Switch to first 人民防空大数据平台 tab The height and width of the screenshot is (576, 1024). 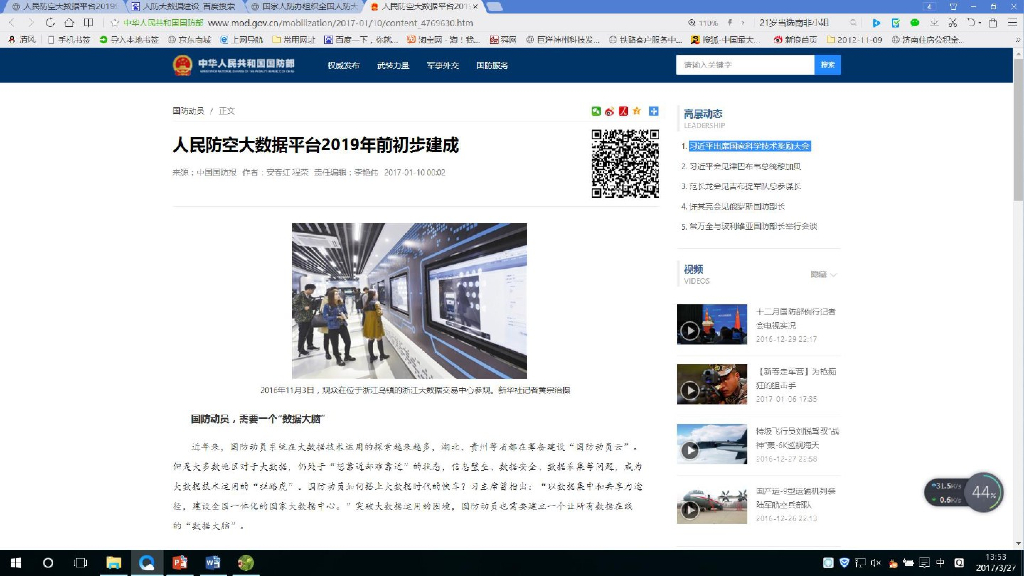[x=63, y=6]
